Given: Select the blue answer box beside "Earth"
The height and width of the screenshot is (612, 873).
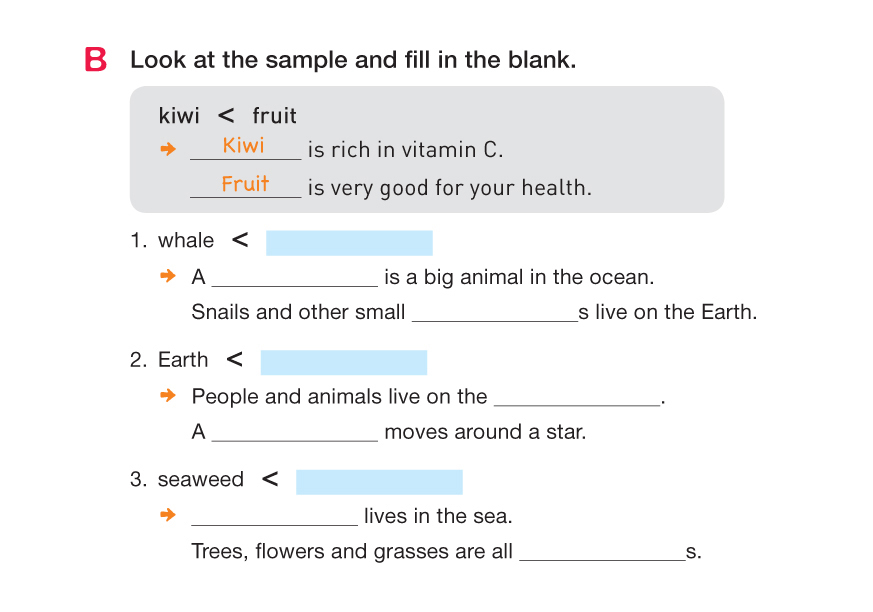Looking at the screenshot, I should point(343,362).
